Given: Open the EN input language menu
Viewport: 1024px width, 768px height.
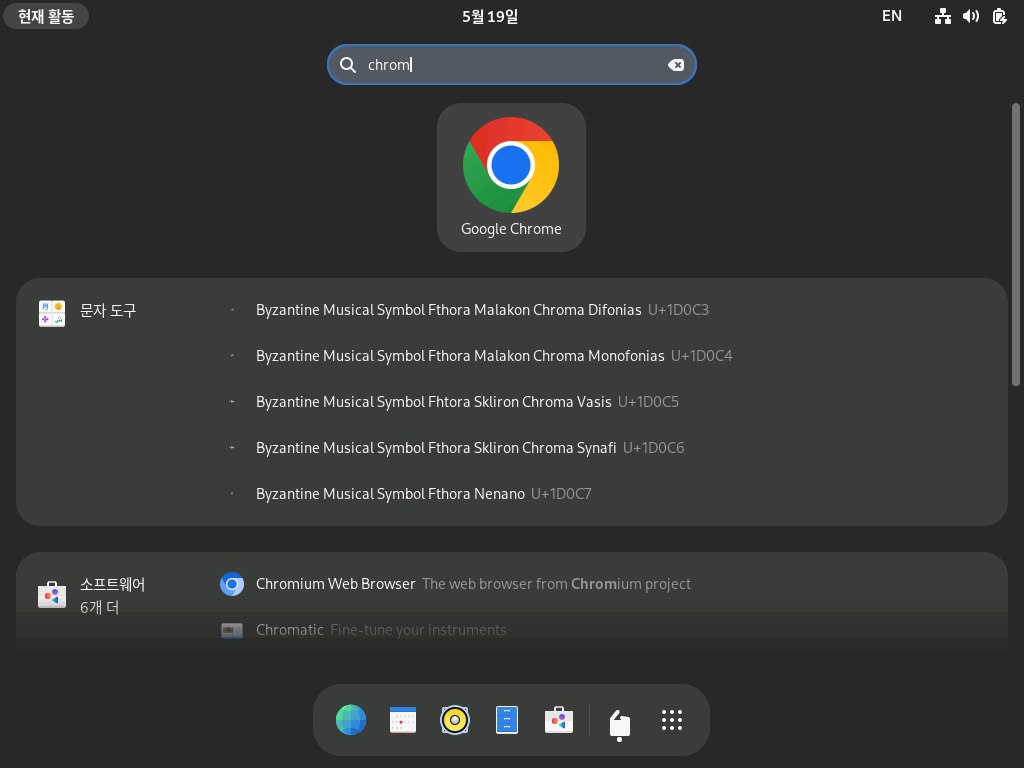Looking at the screenshot, I should 891,16.
